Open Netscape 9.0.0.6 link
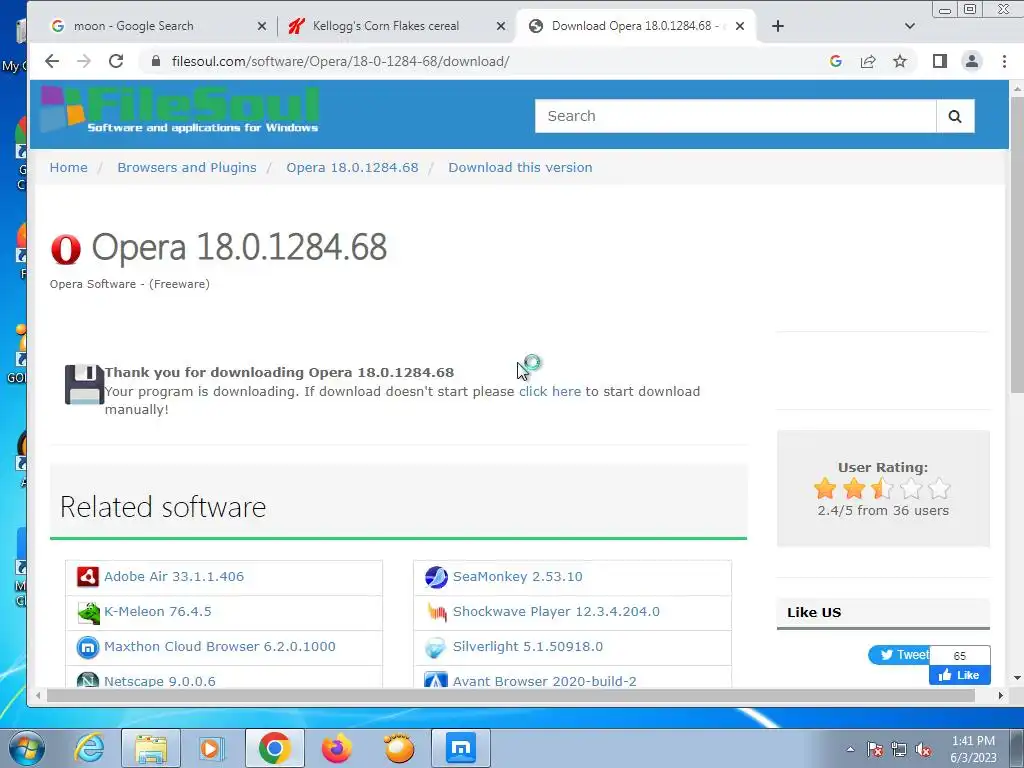1024x768 pixels. click(x=159, y=681)
